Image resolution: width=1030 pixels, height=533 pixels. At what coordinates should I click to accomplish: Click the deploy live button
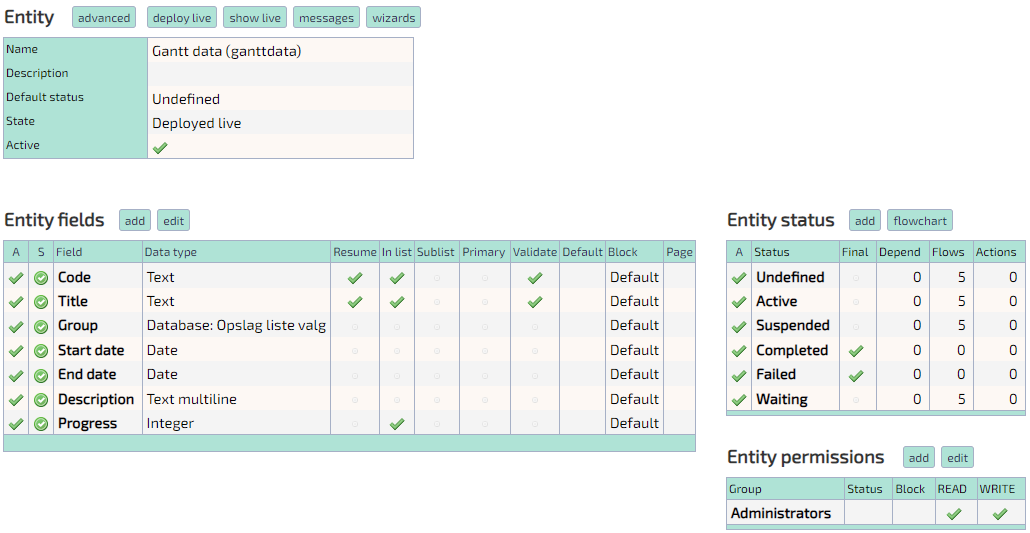181,18
